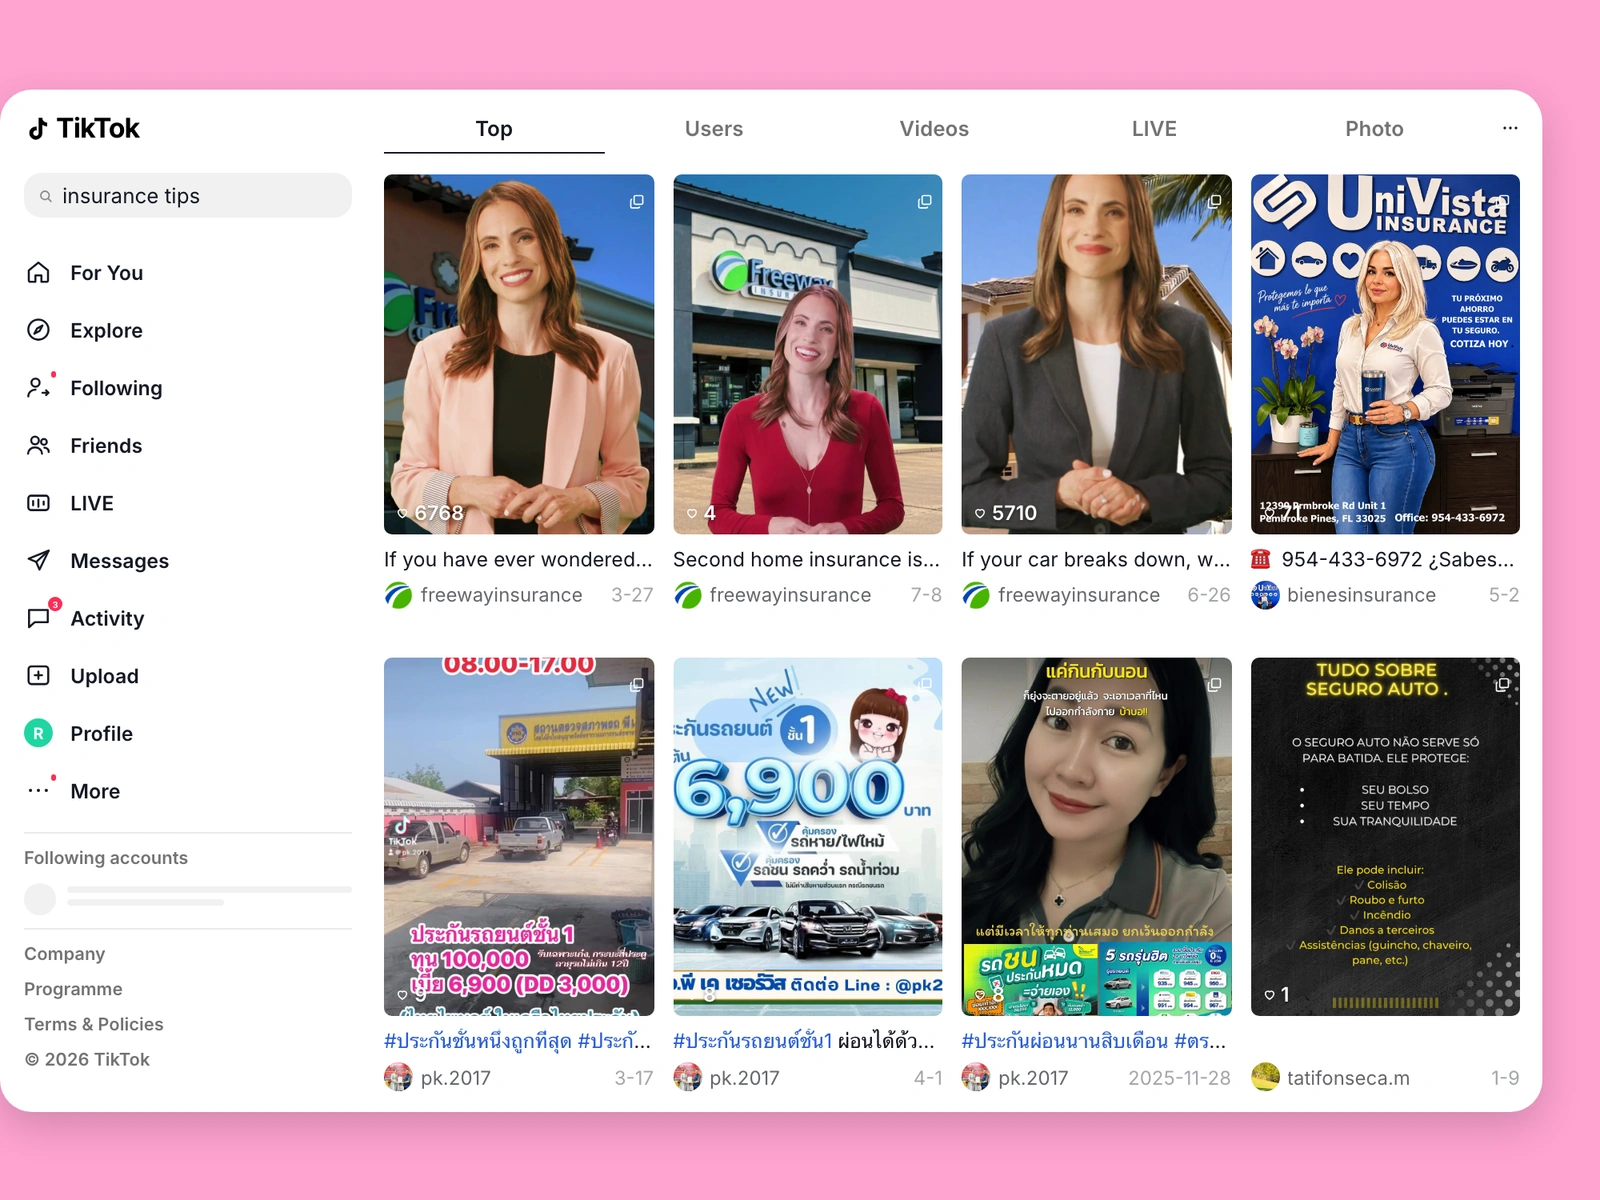Click bienesinsurance profile avatar
This screenshot has width=1600, height=1200.
point(1265,595)
